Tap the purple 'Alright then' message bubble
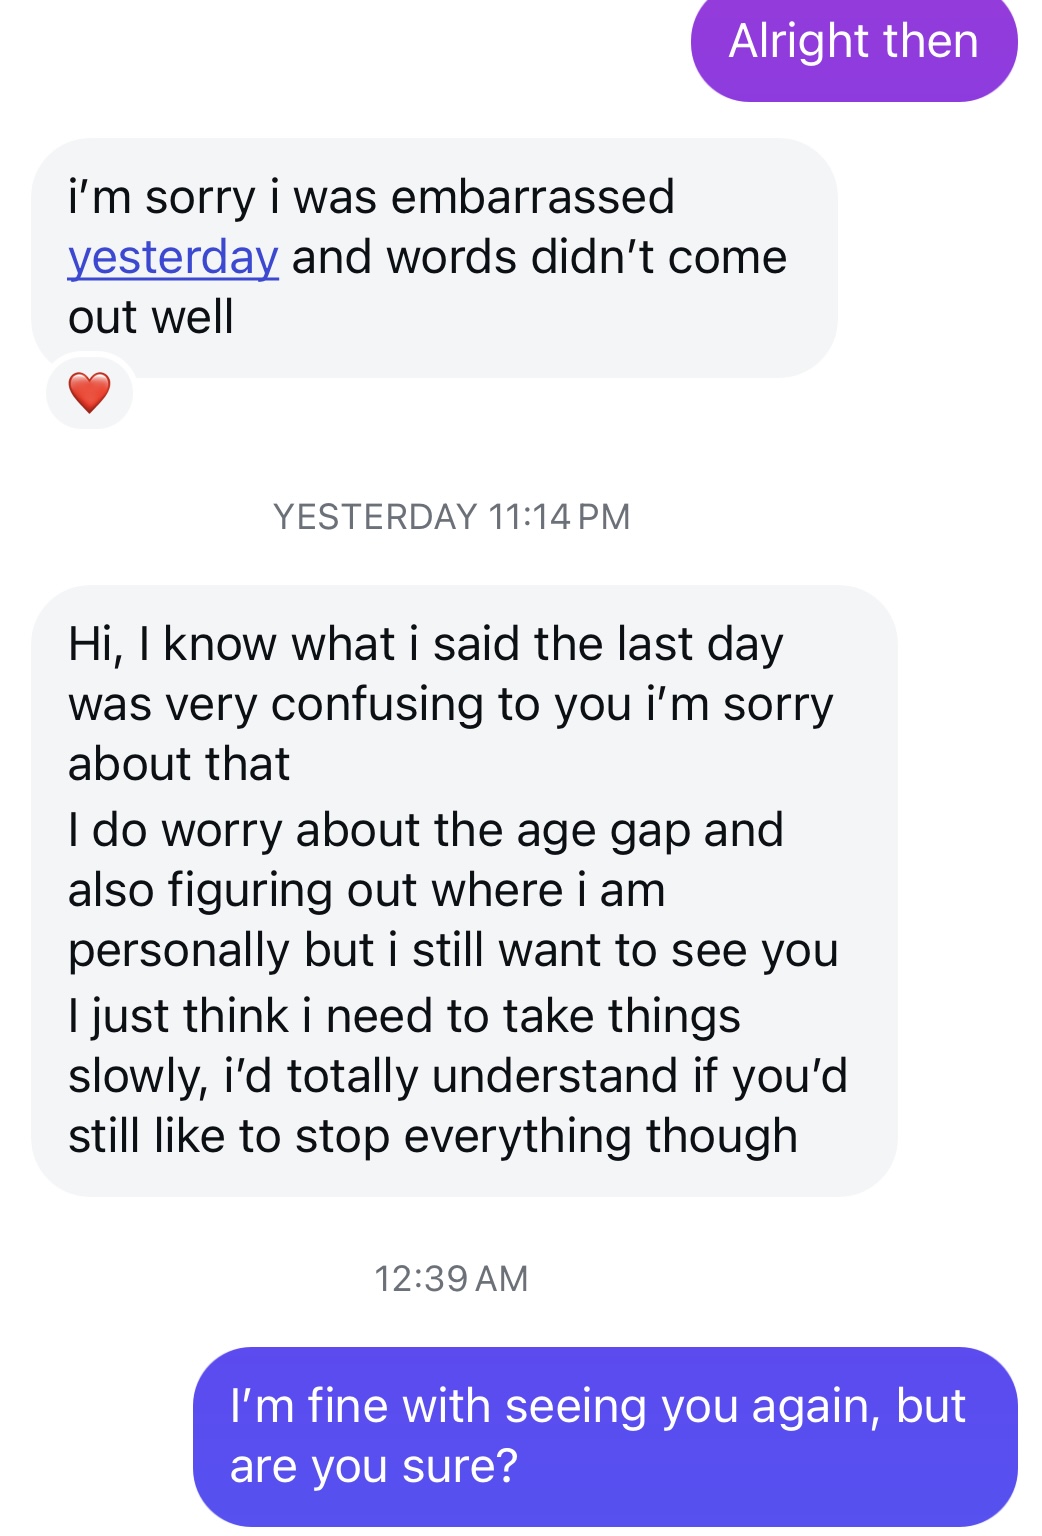 pos(853,42)
